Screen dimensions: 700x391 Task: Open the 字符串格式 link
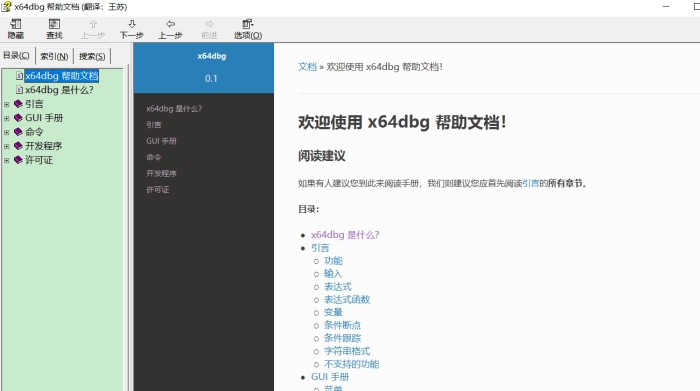pos(347,351)
